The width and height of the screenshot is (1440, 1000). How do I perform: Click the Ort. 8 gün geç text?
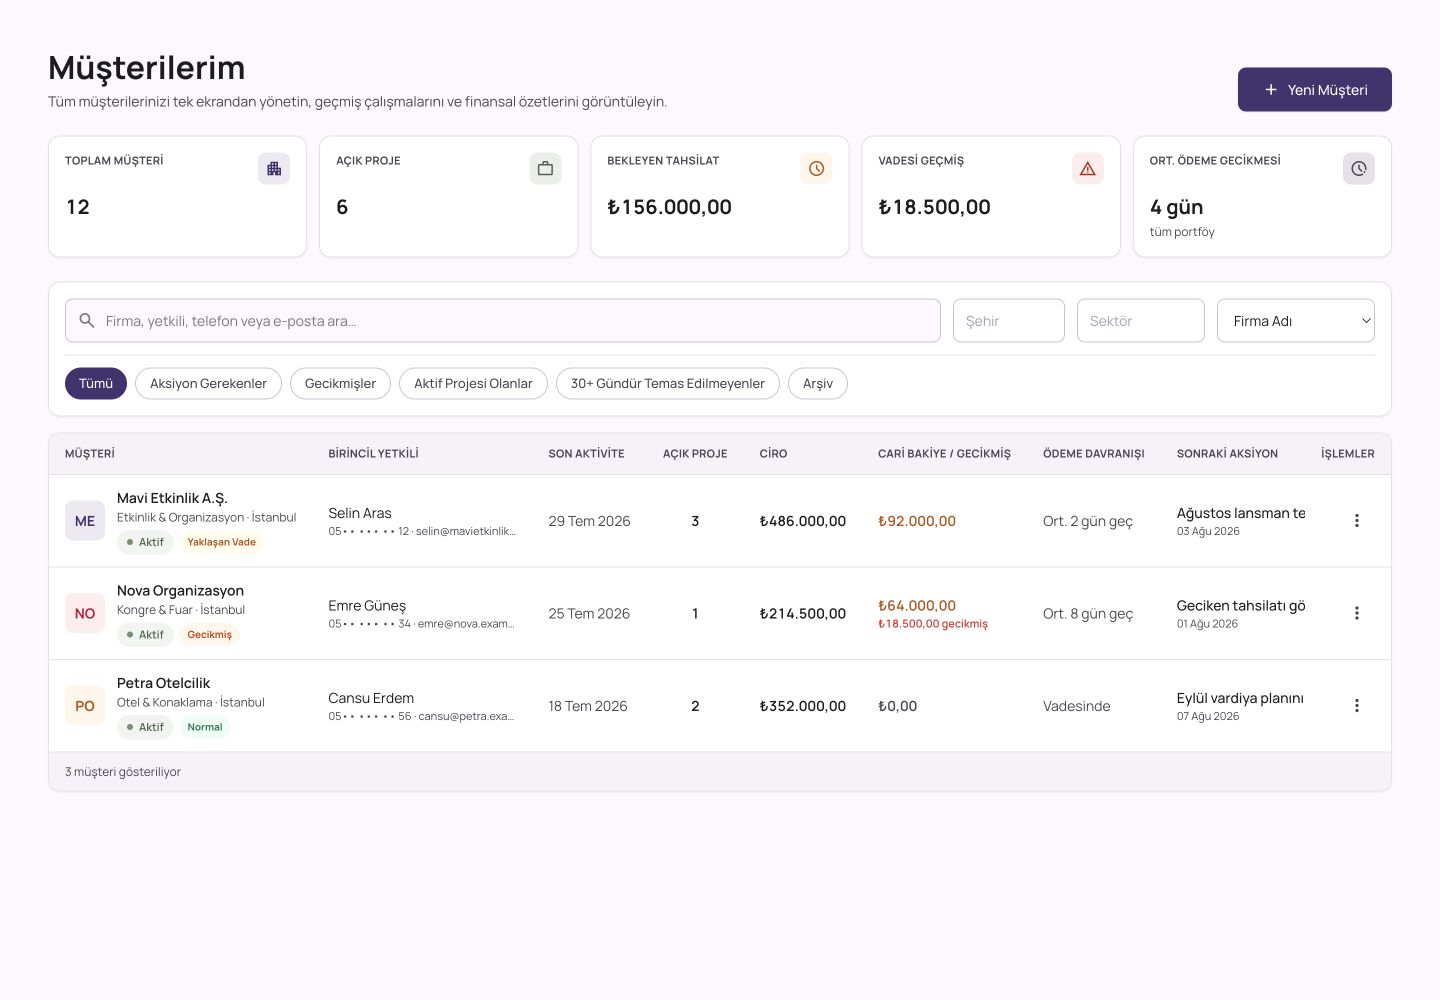(1088, 614)
